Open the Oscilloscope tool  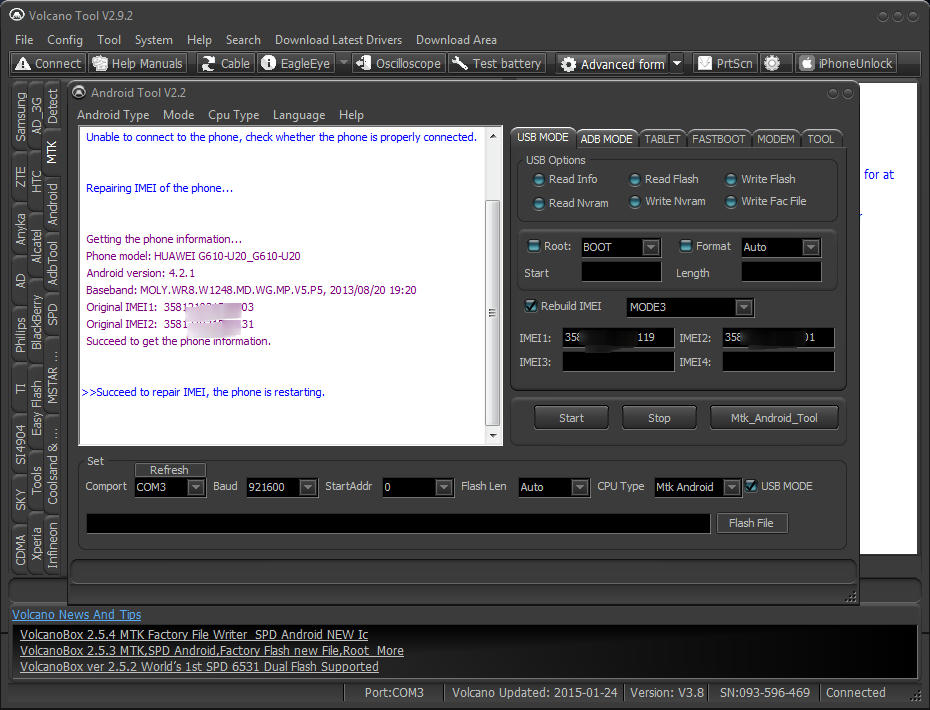(x=399, y=63)
